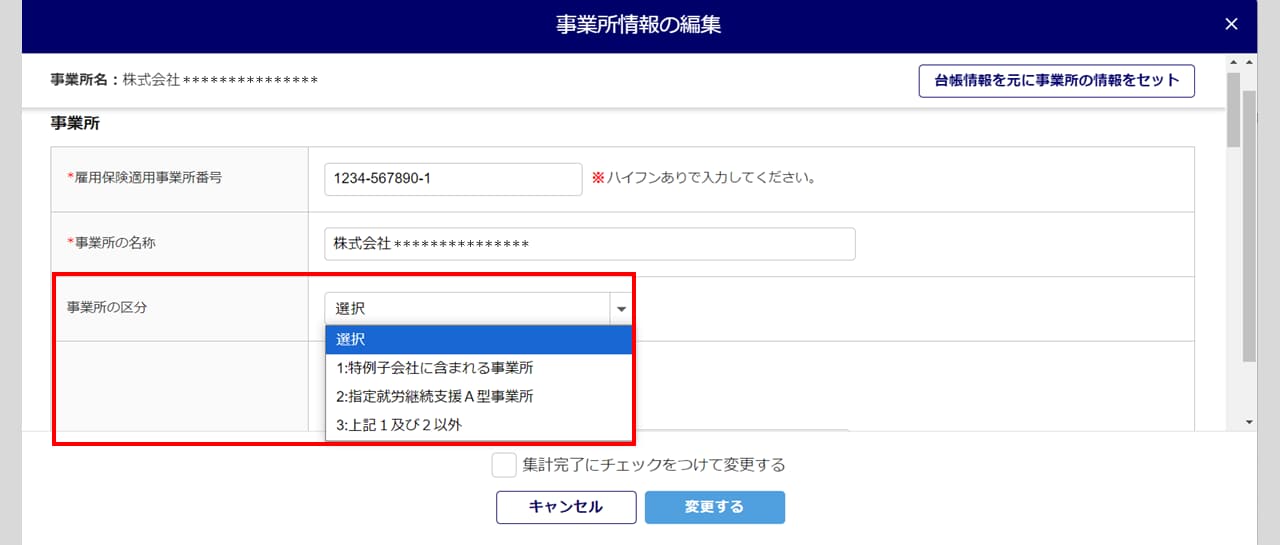Click the 台帳情報を元に事業所の情報をセット button

click(1056, 81)
